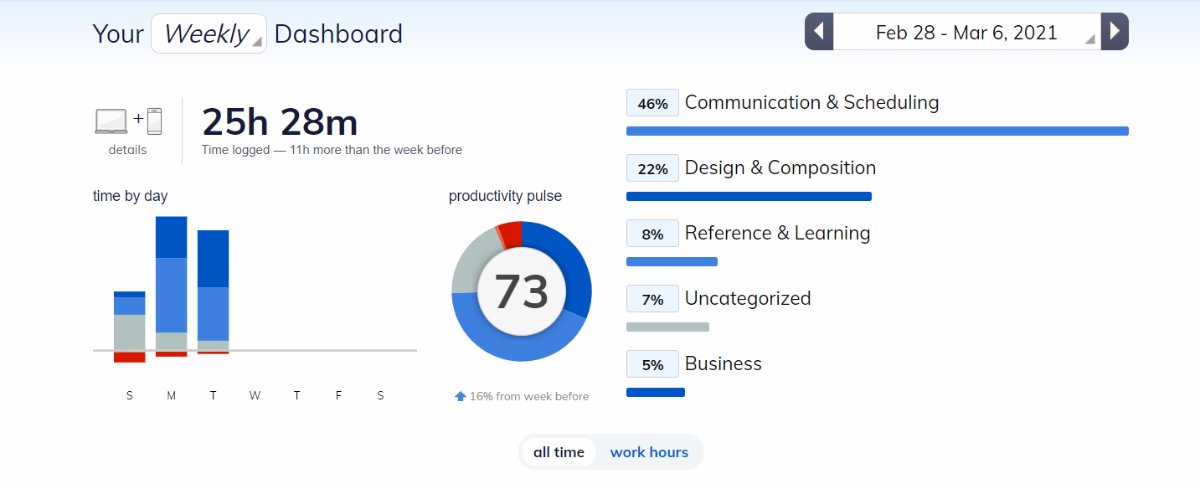Click the 8% badge for Reference & Learning
Screen dimensions: 1200x488
[652, 234]
